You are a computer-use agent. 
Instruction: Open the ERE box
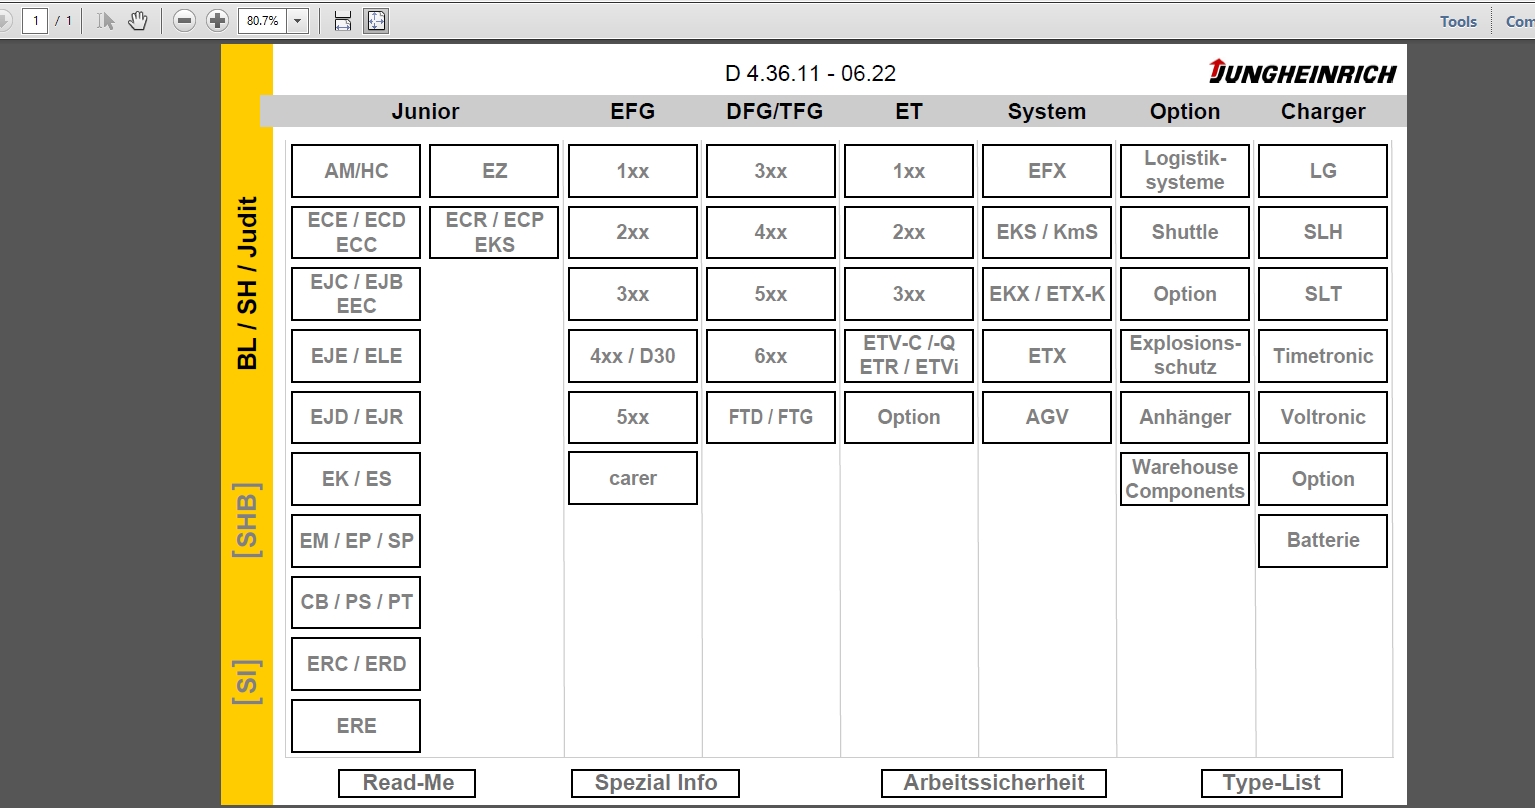356,726
